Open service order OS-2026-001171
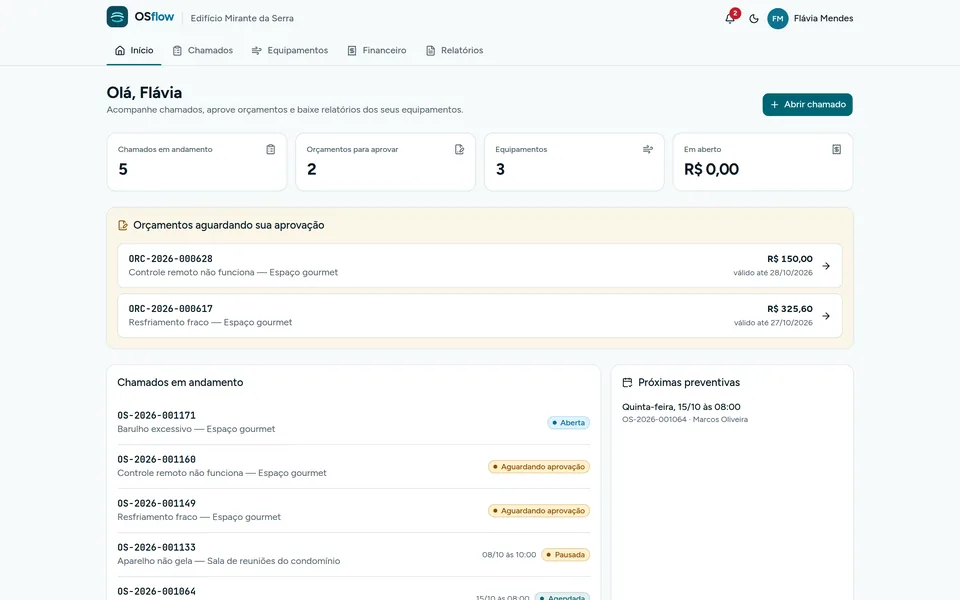Screen dimensions: 960x600 pyautogui.click(x=353, y=422)
